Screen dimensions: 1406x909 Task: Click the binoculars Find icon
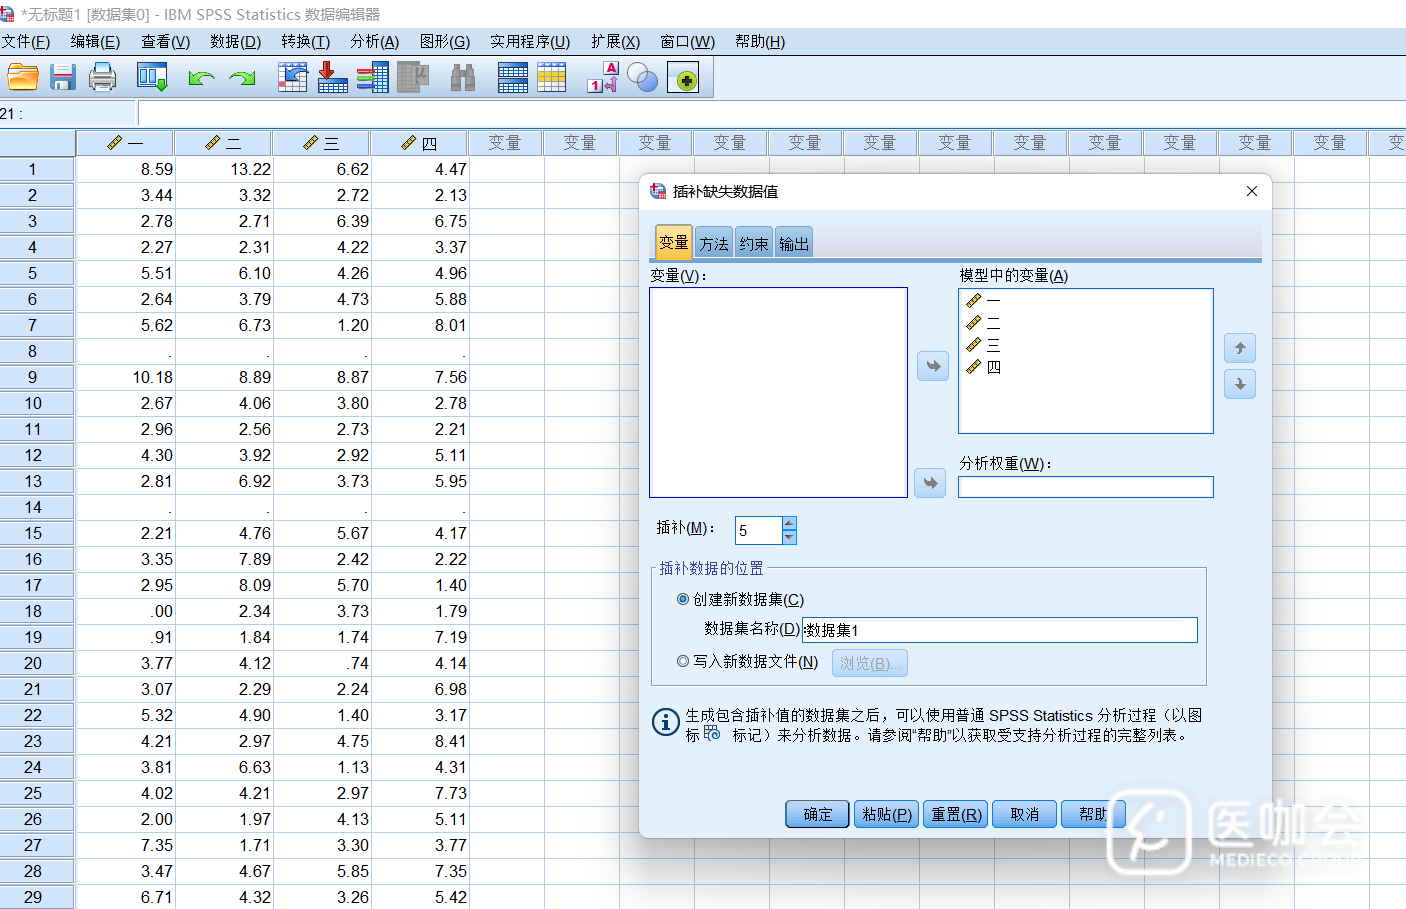463,78
